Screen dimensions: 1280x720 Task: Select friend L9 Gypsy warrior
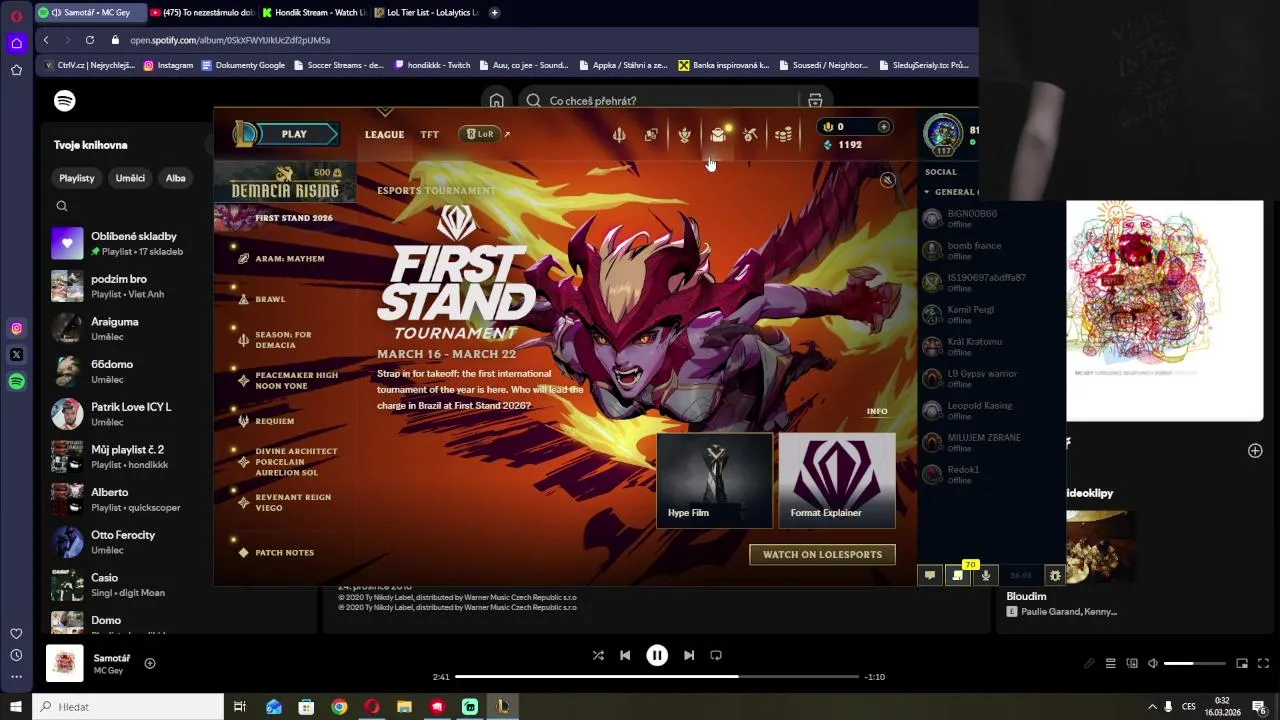990,378
